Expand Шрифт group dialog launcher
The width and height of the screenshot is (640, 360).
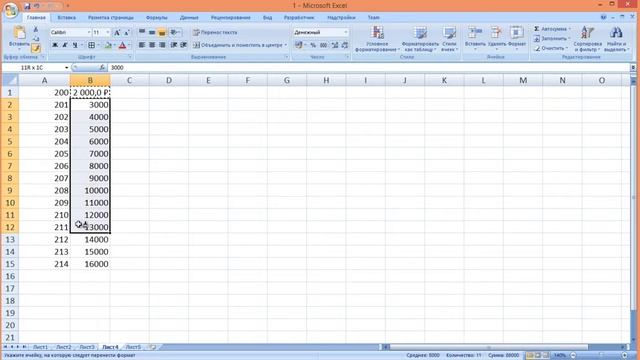130,57
